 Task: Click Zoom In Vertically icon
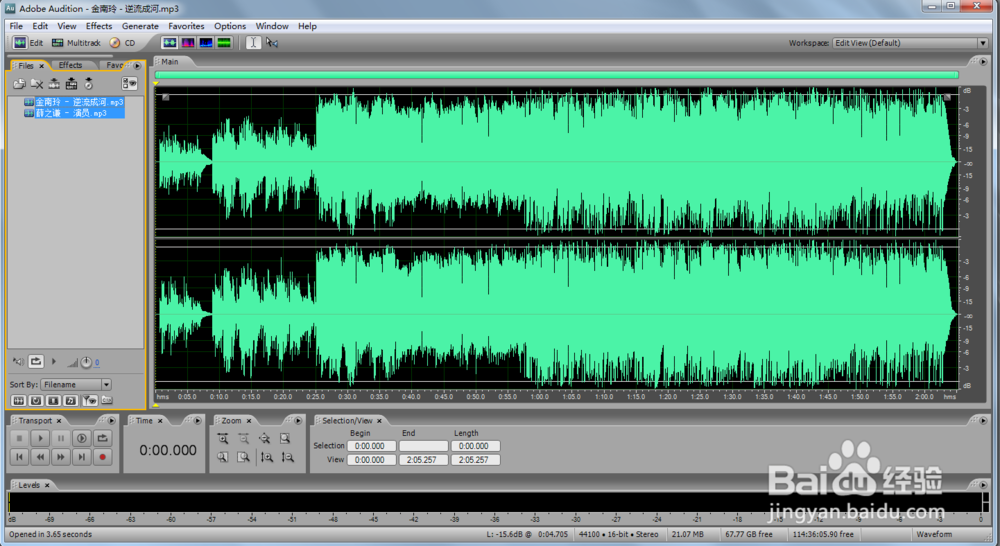(x=267, y=457)
